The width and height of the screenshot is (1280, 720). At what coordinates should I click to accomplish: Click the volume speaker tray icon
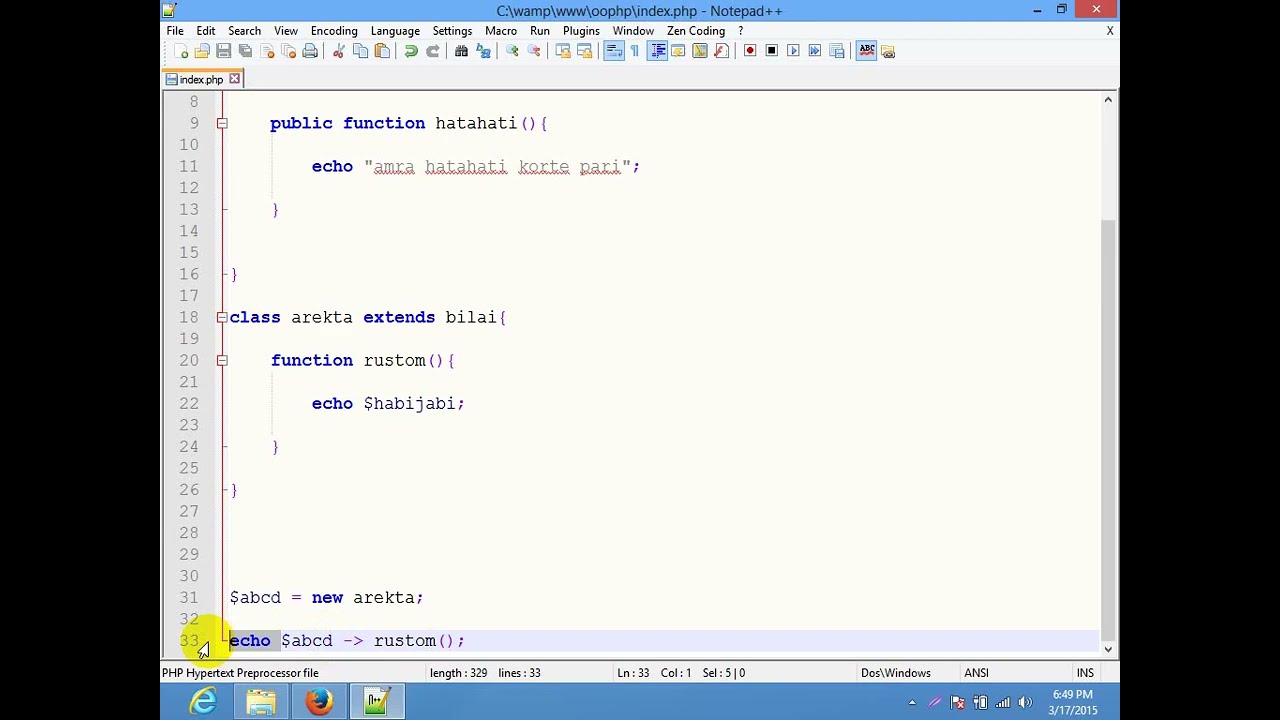[x=1024, y=703]
